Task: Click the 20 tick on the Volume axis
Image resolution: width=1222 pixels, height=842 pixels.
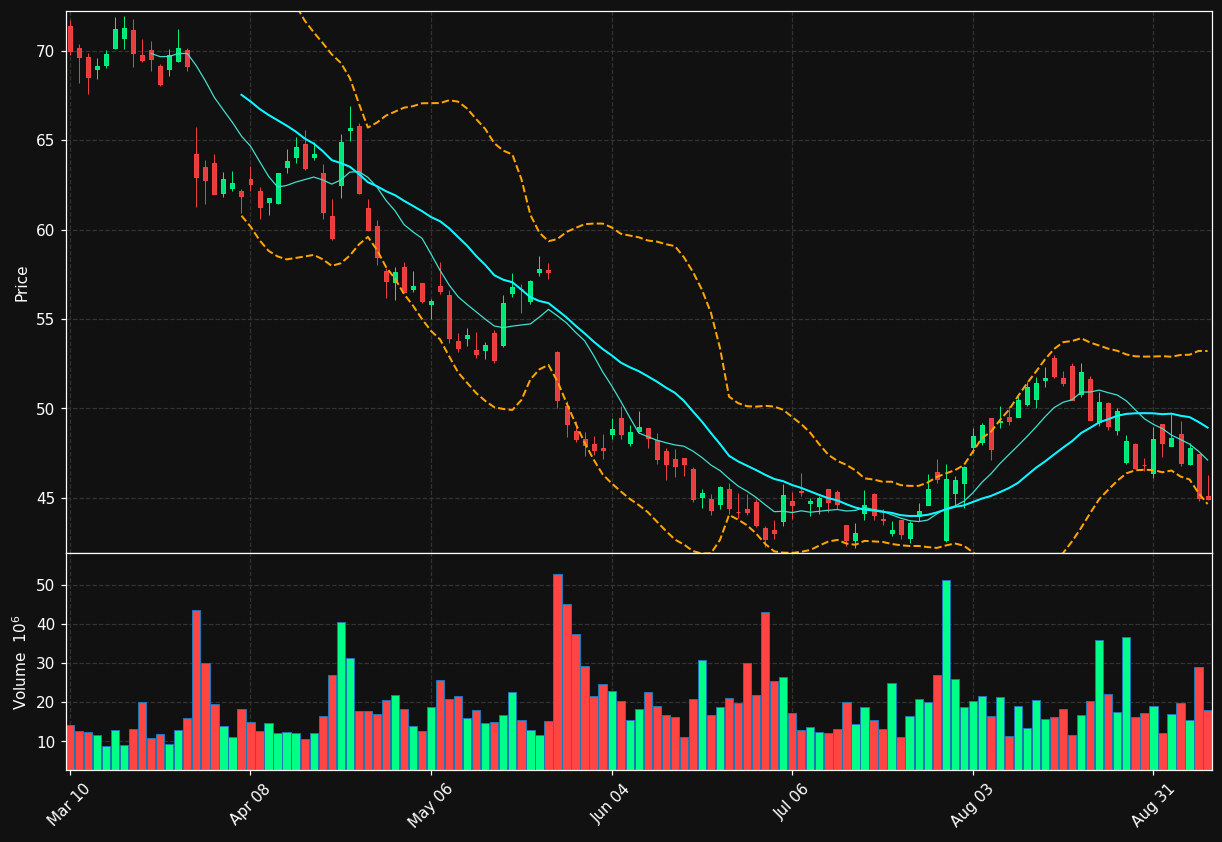Action: pyautogui.click(x=47, y=703)
